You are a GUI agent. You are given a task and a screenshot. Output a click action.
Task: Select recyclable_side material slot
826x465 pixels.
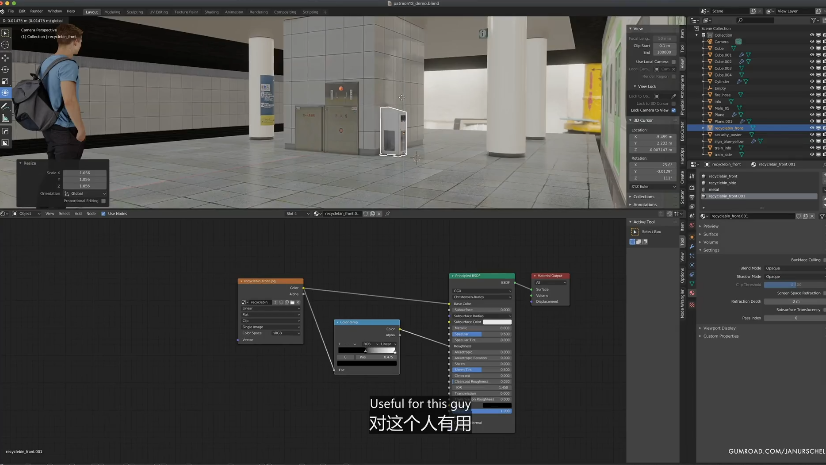tap(759, 183)
